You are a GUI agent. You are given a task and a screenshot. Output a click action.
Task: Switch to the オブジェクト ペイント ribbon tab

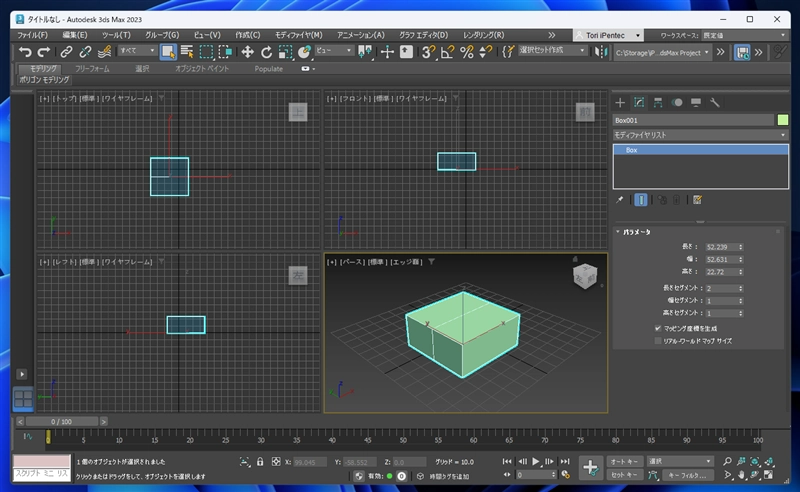[202, 68]
